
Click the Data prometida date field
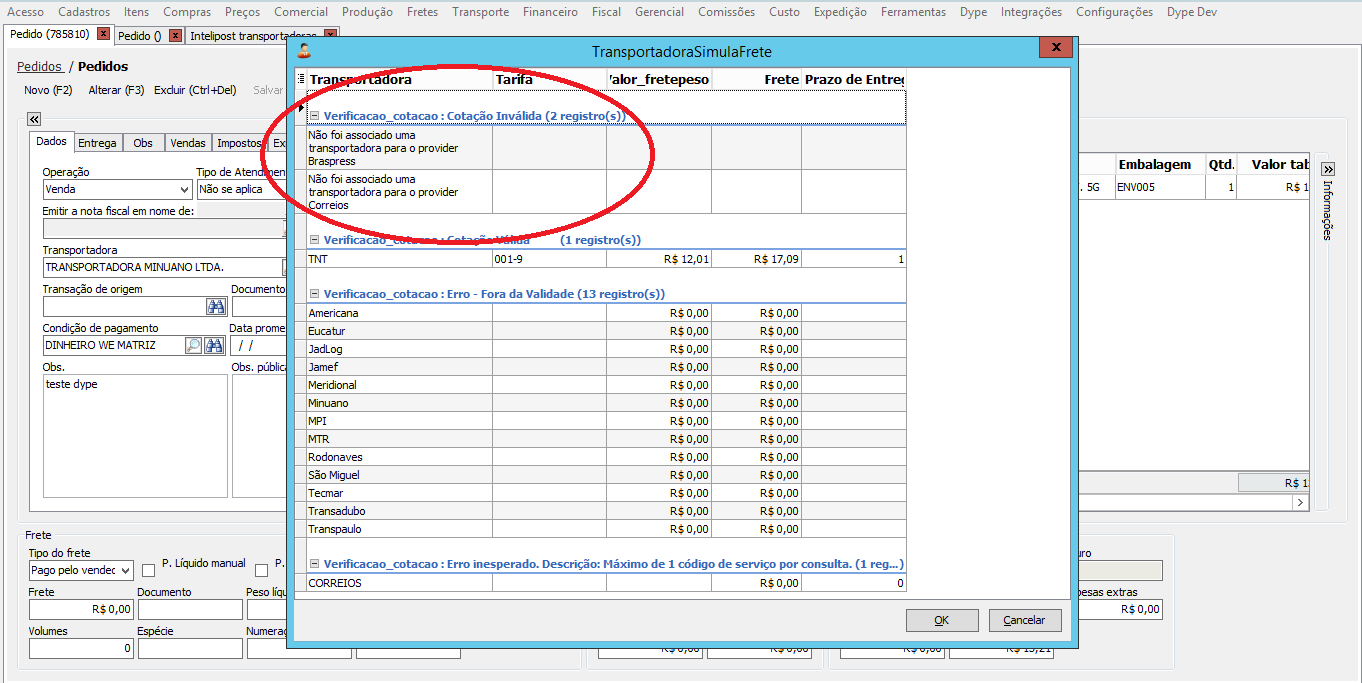258,346
